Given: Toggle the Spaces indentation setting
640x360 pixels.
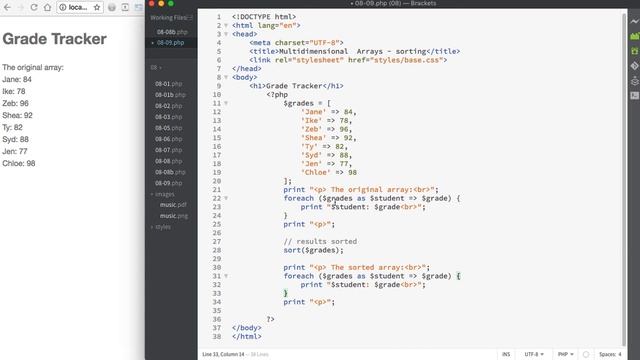Looking at the screenshot, I should point(607,354).
